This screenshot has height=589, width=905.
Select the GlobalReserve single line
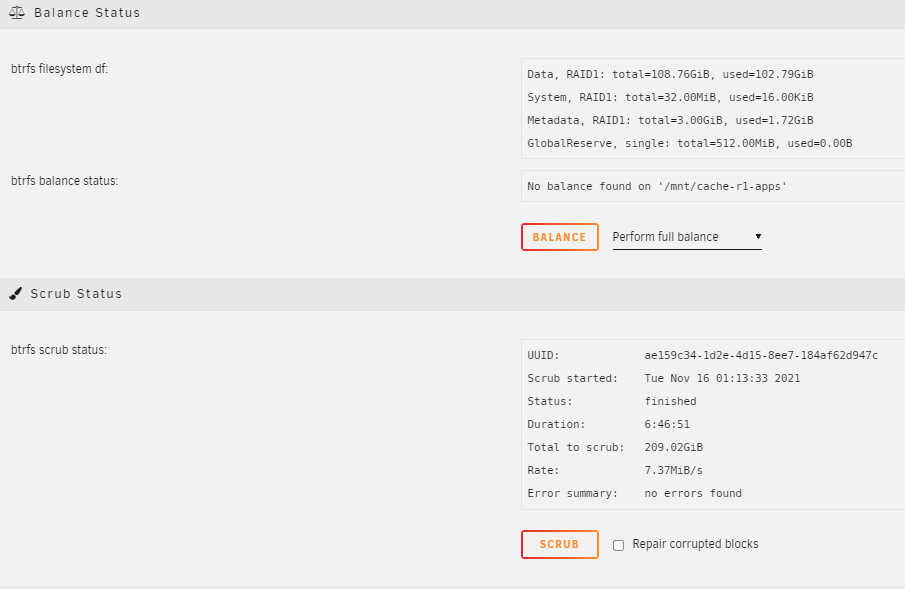(x=690, y=144)
